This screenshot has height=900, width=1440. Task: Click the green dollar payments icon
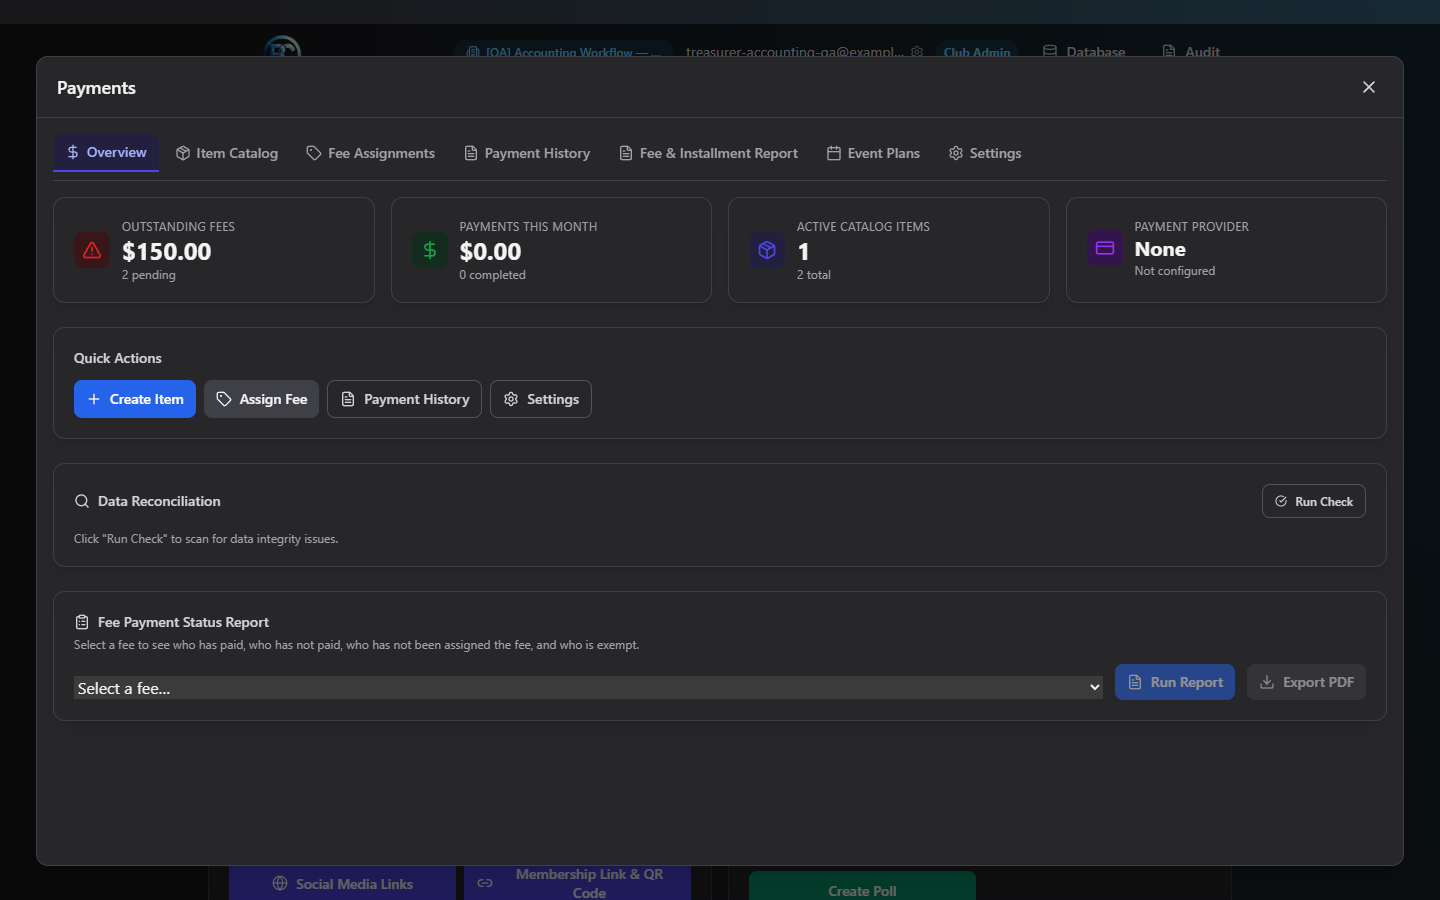click(x=430, y=250)
